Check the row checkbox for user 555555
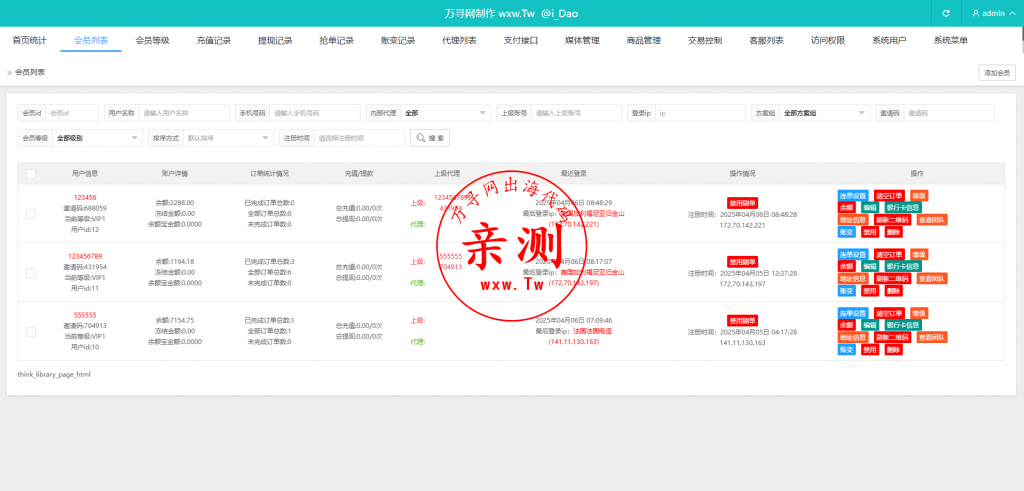 point(31,332)
